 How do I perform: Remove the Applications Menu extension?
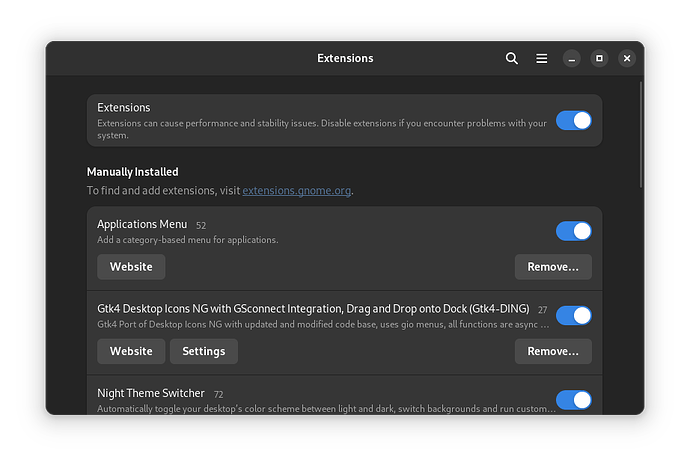click(553, 267)
